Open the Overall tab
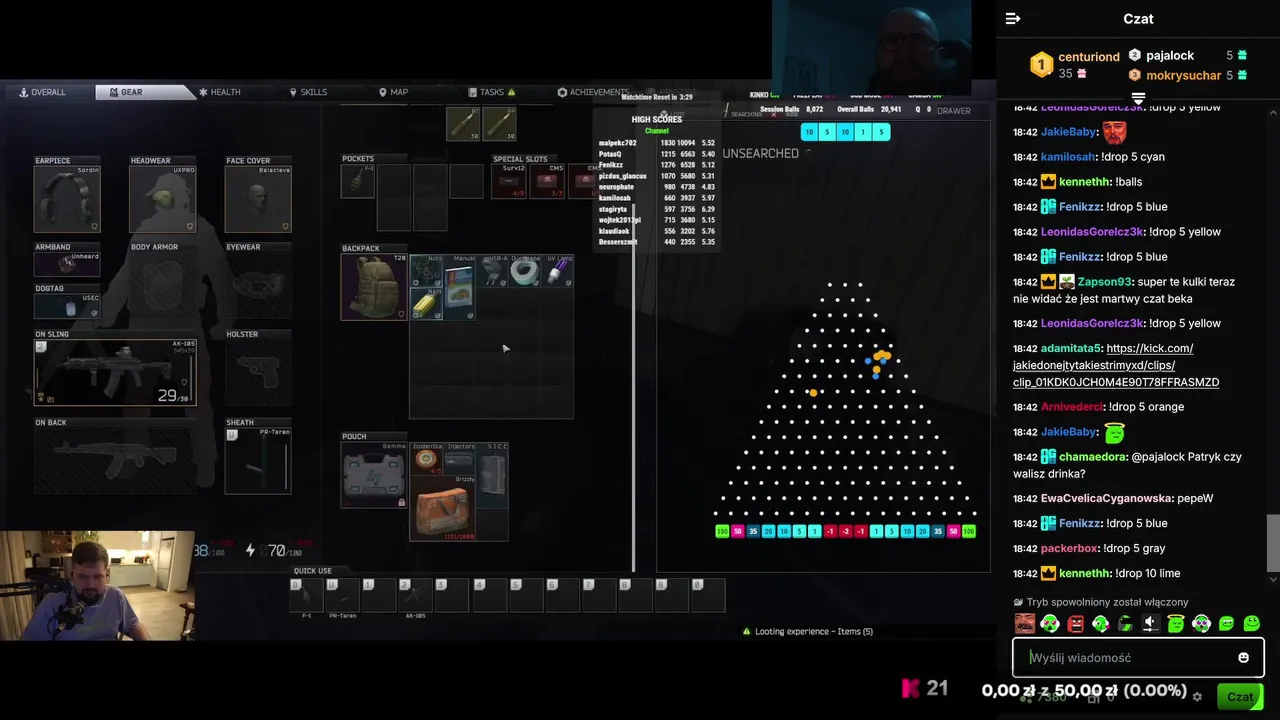Screen dimensions: 1280x720 (42, 92)
